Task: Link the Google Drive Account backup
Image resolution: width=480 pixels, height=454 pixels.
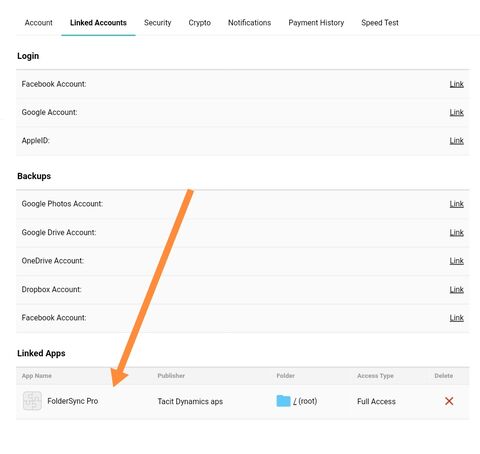Action: (x=456, y=232)
